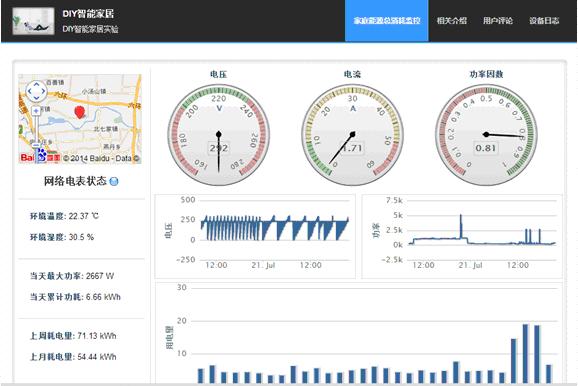
Task: Click the Baidu logo on the map
Action: tap(40, 157)
